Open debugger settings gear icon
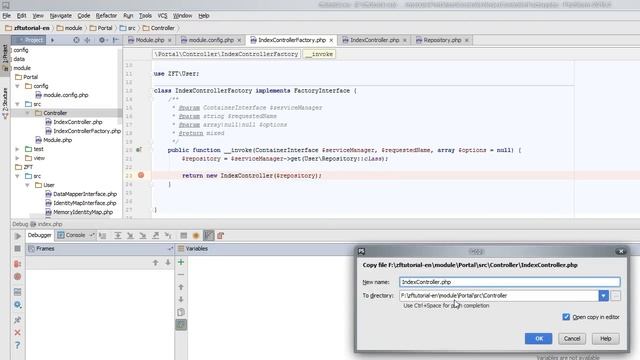This screenshot has width=640, height=360. tap(18, 305)
